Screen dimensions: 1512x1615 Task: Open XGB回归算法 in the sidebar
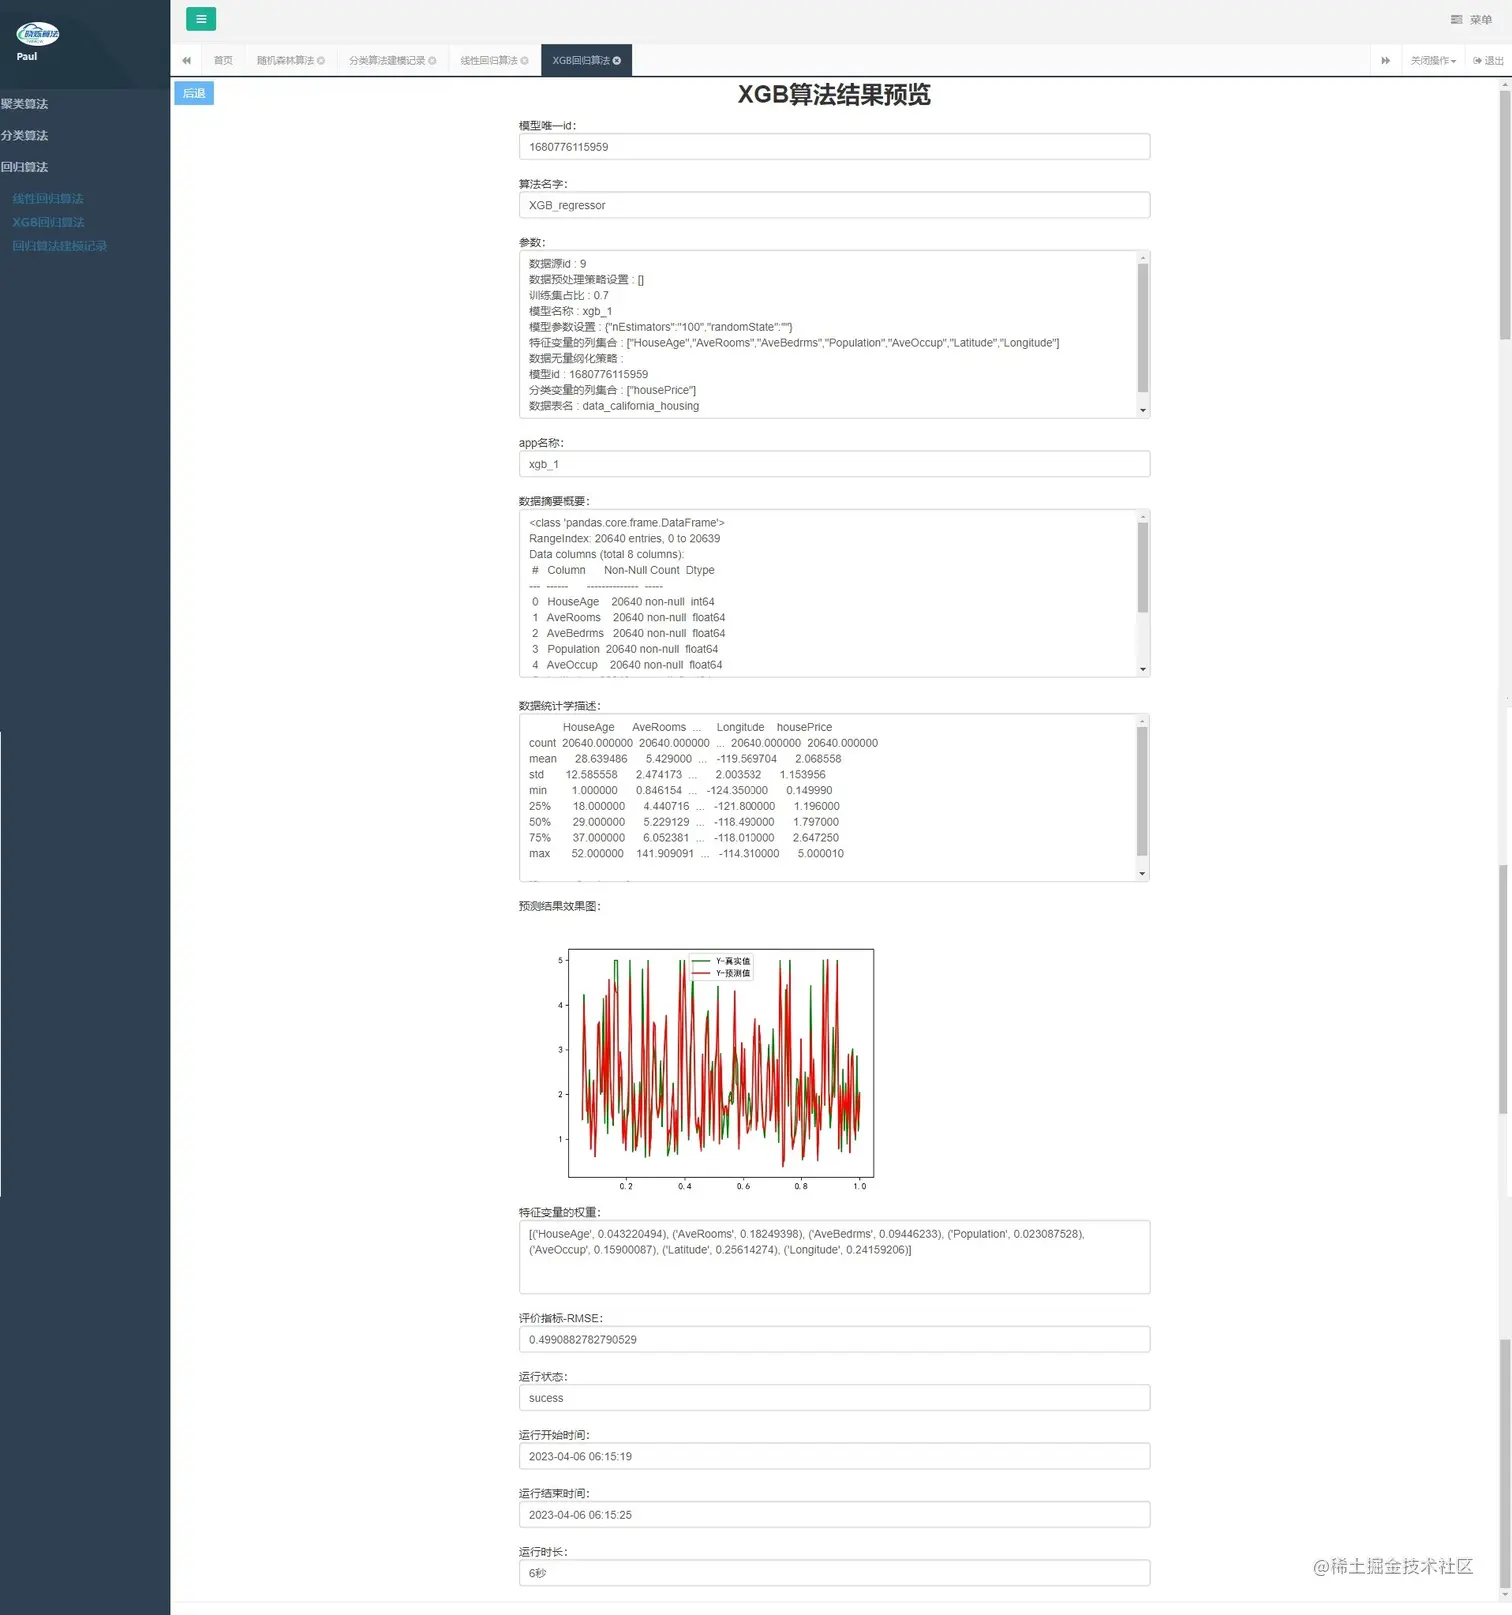pyautogui.click(x=48, y=222)
